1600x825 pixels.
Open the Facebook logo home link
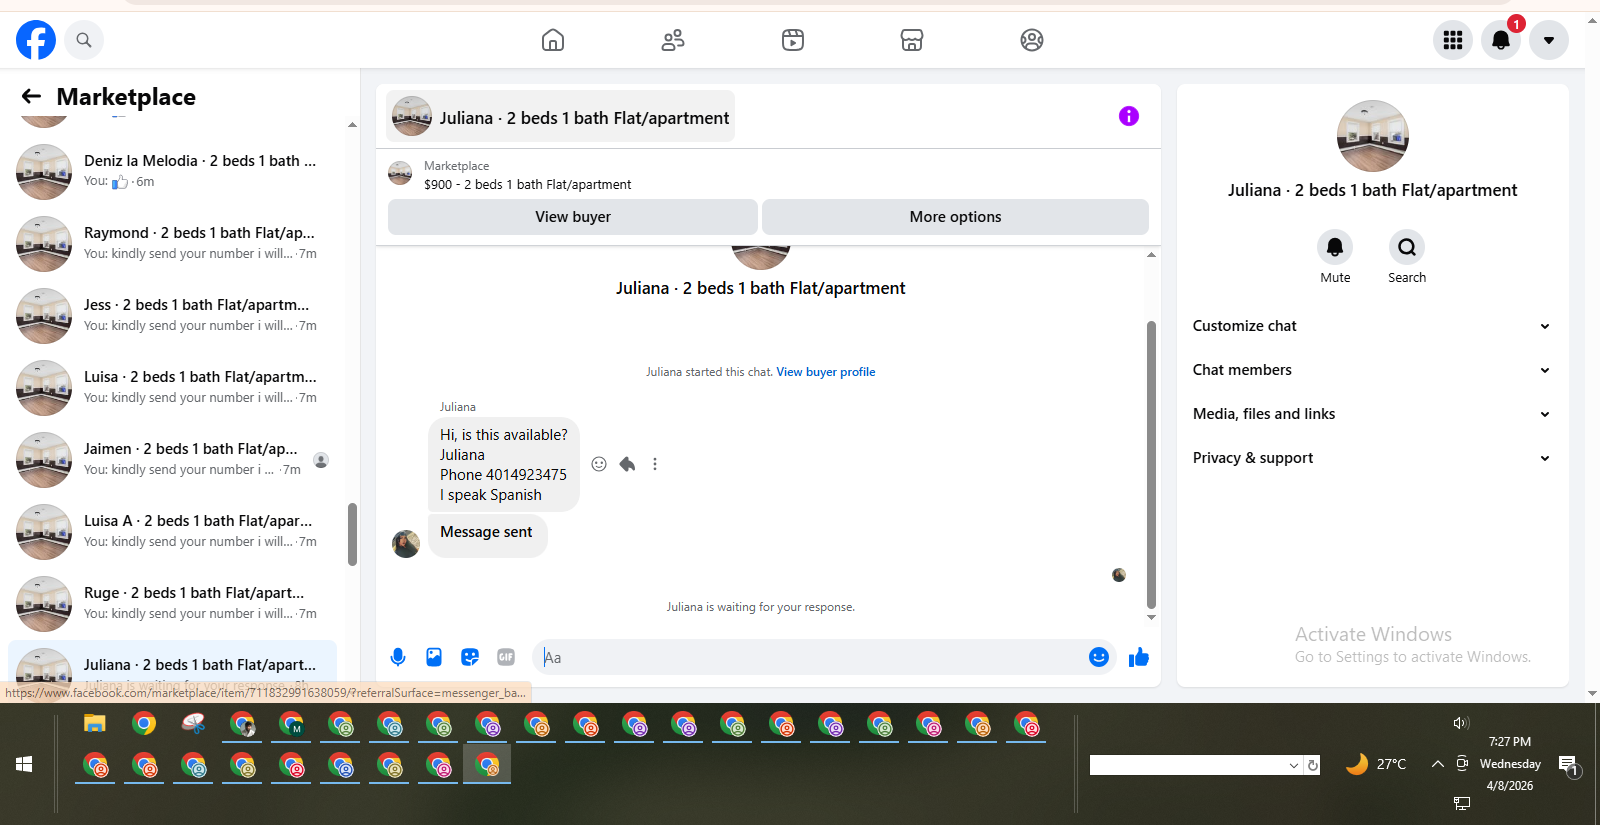36,40
